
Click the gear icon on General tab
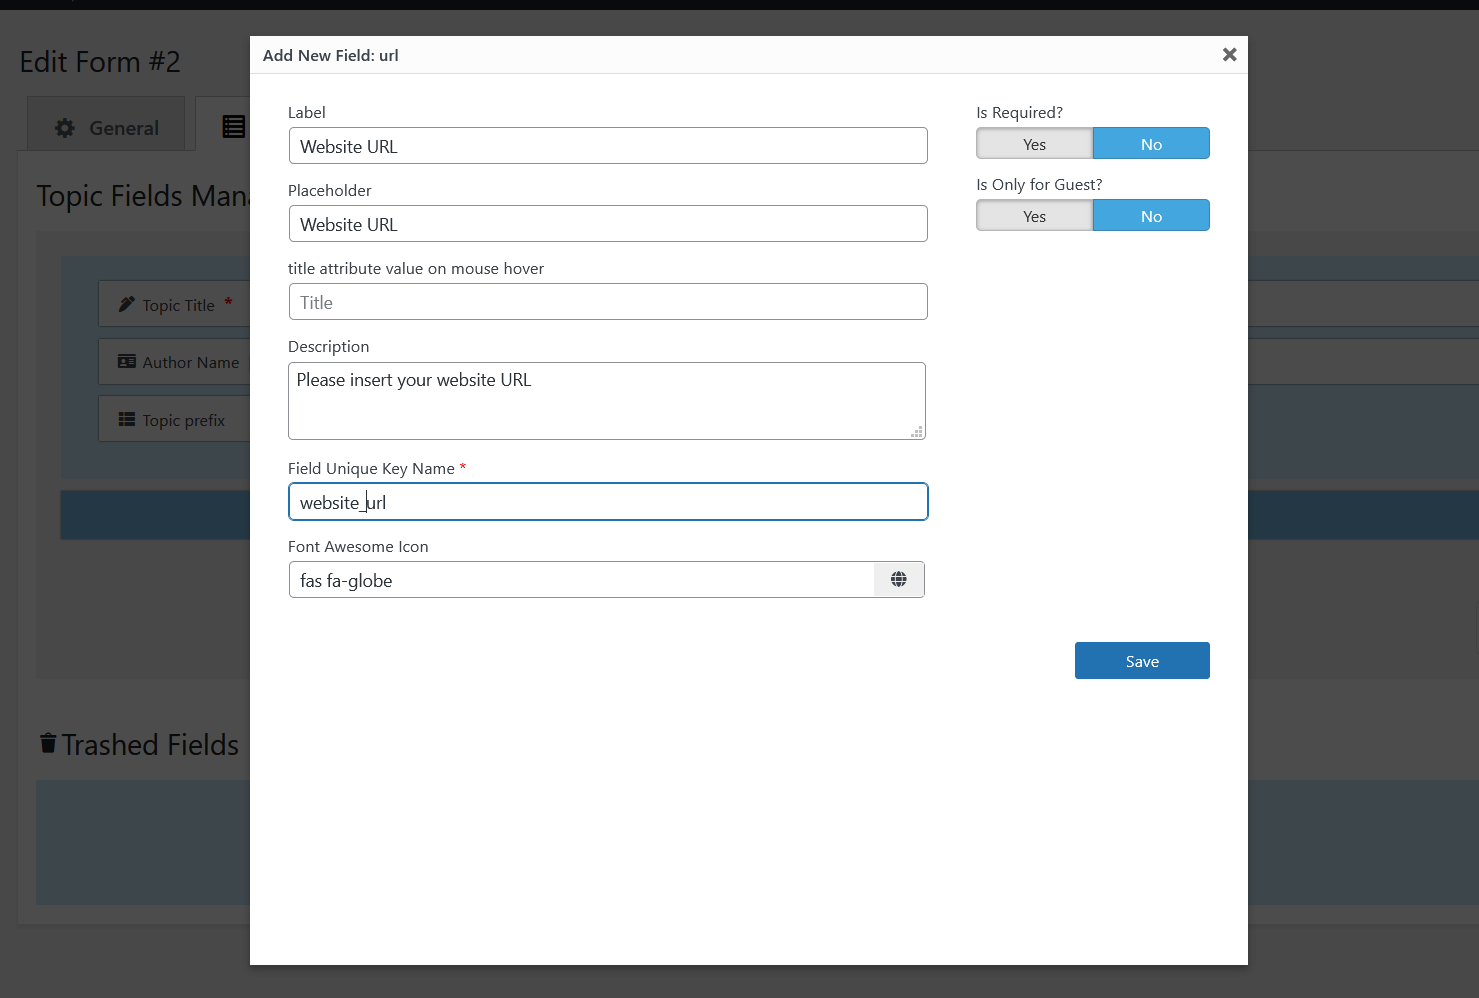tap(65, 128)
